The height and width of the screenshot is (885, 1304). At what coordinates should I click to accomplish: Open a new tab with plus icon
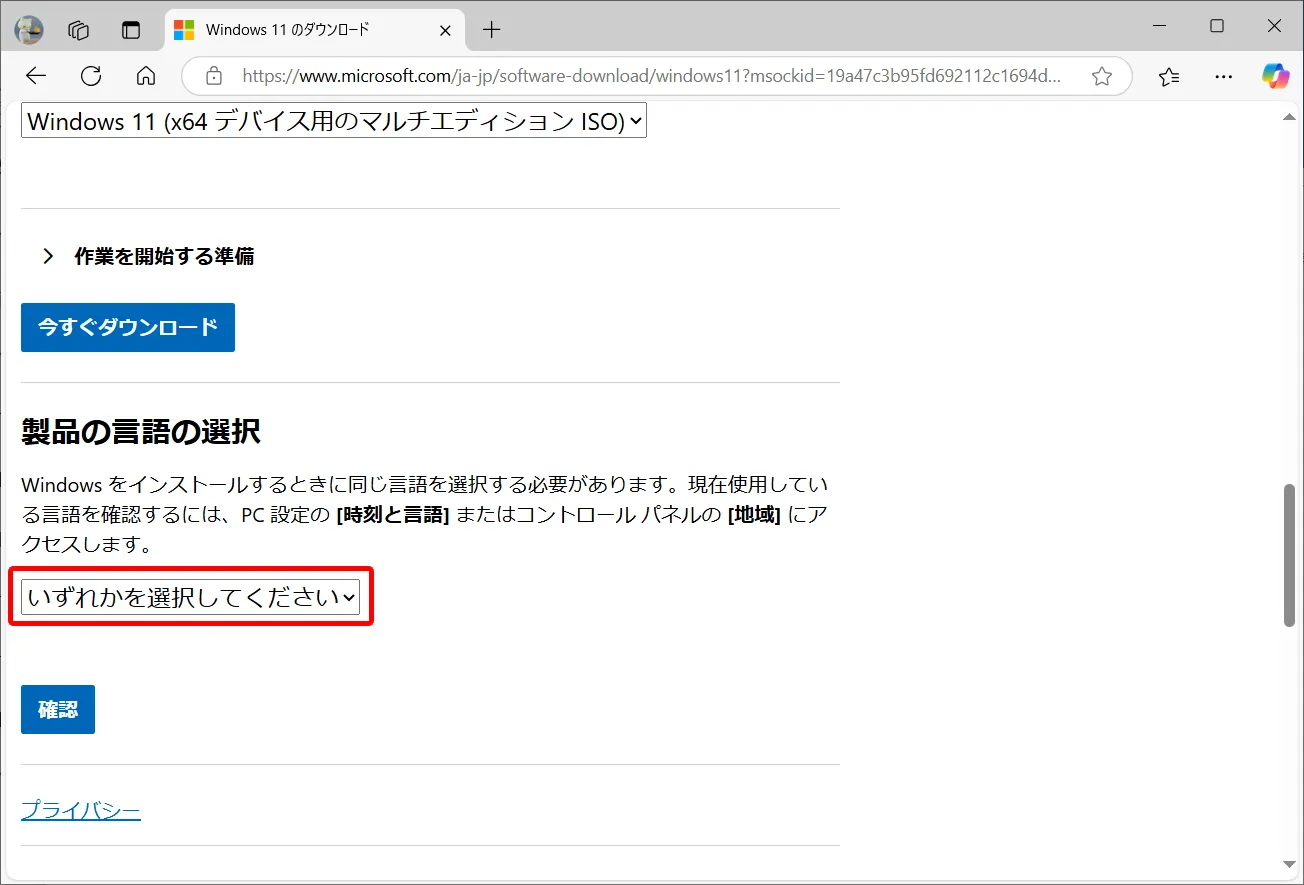pyautogui.click(x=491, y=30)
